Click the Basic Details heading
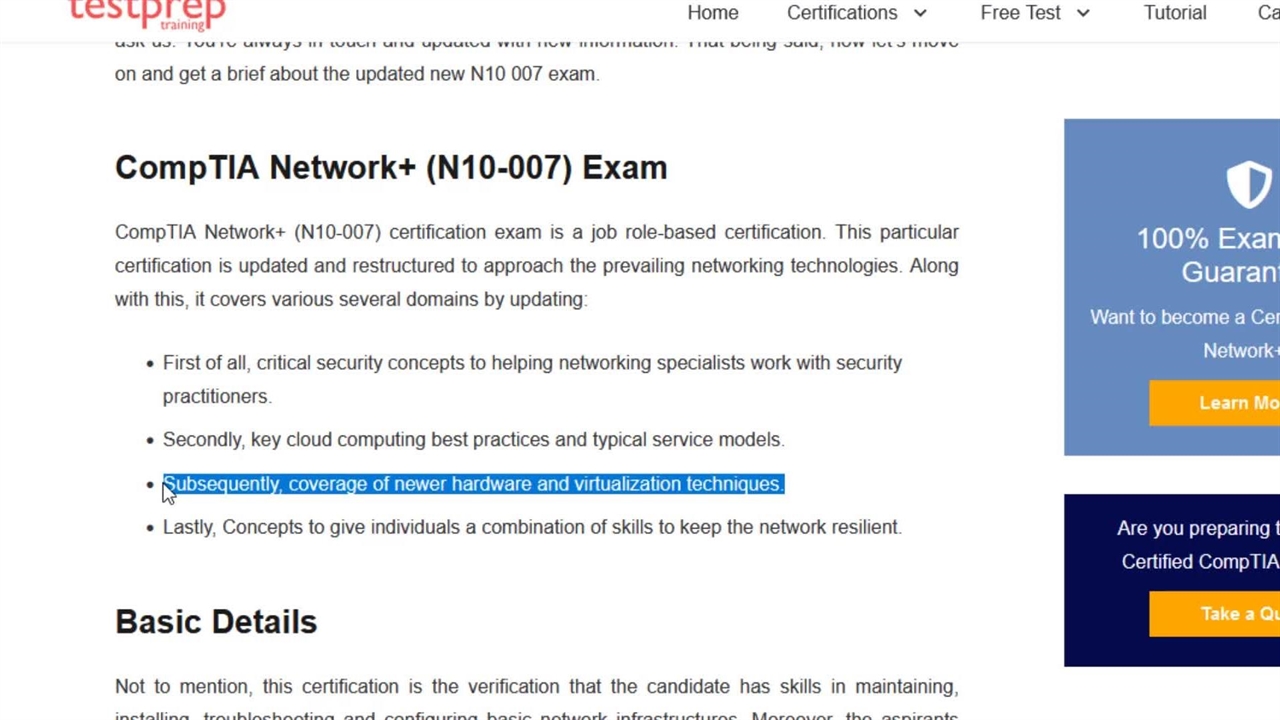Image resolution: width=1280 pixels, height=720 pixels. point(216,622)
